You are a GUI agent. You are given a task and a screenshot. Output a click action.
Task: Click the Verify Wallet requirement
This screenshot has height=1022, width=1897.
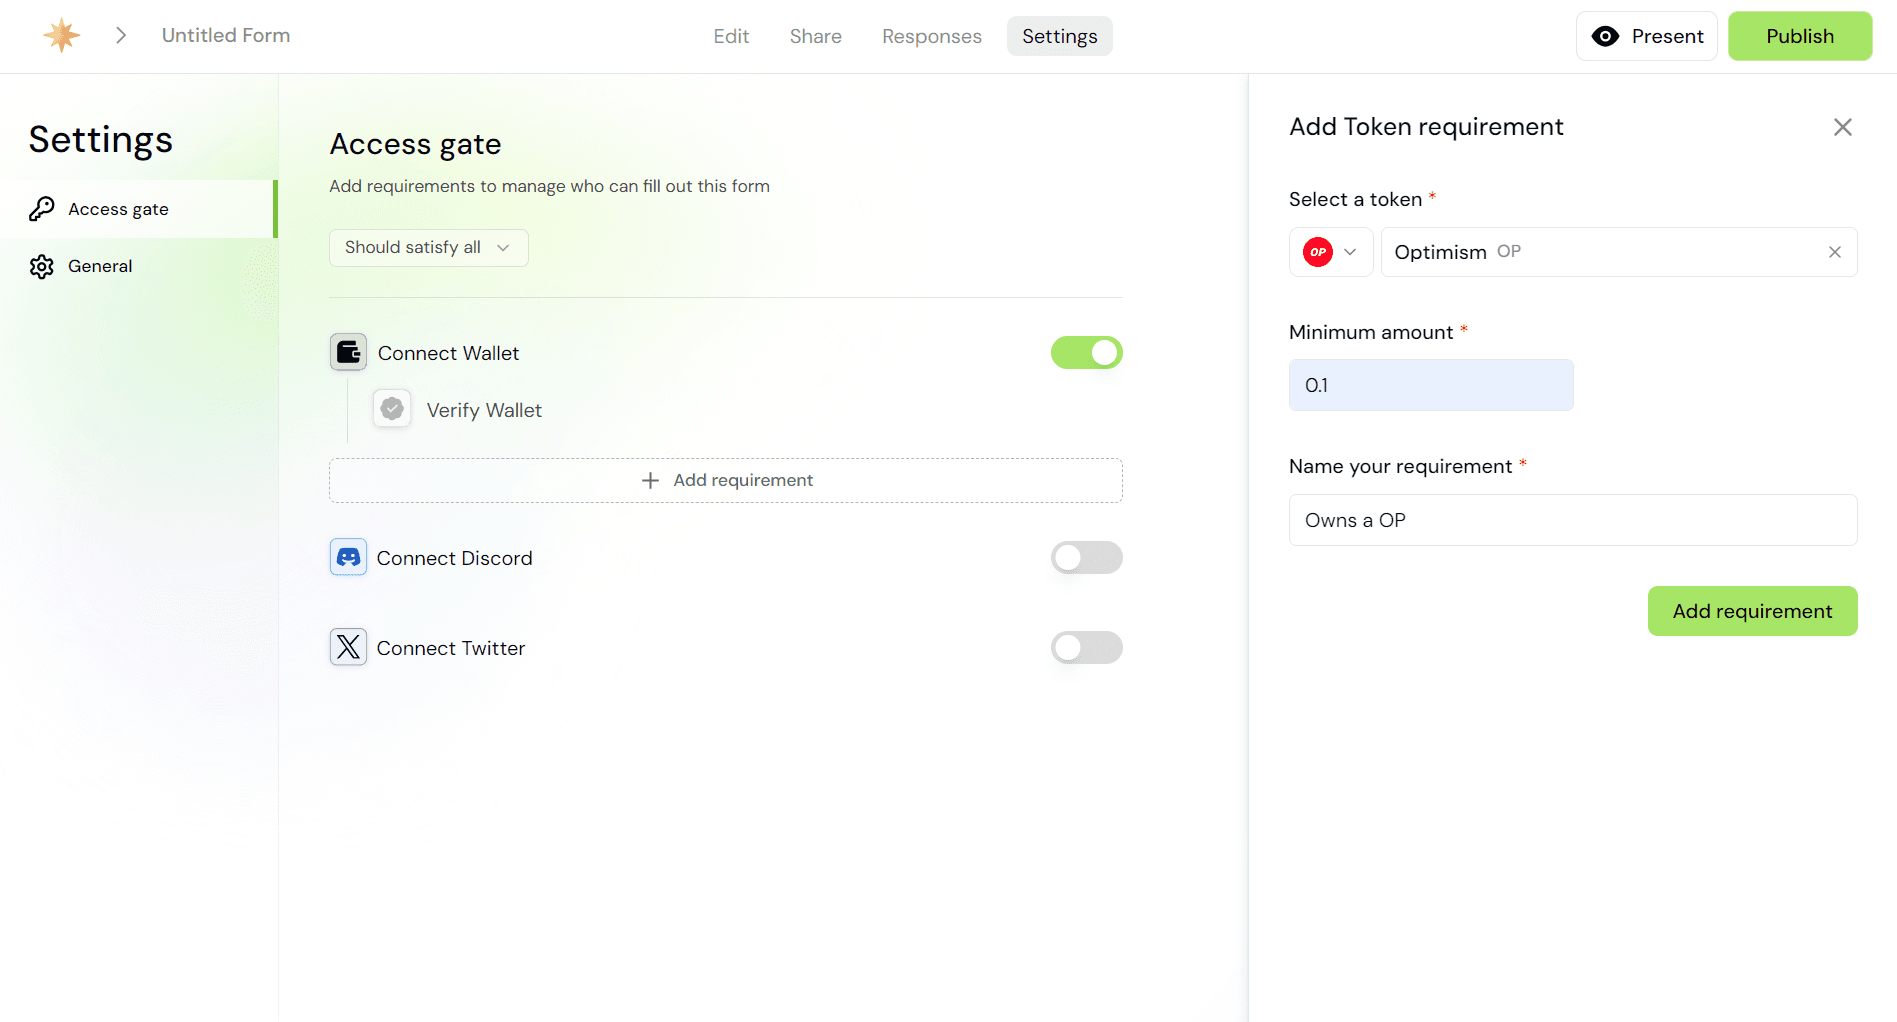click(458, 410)
